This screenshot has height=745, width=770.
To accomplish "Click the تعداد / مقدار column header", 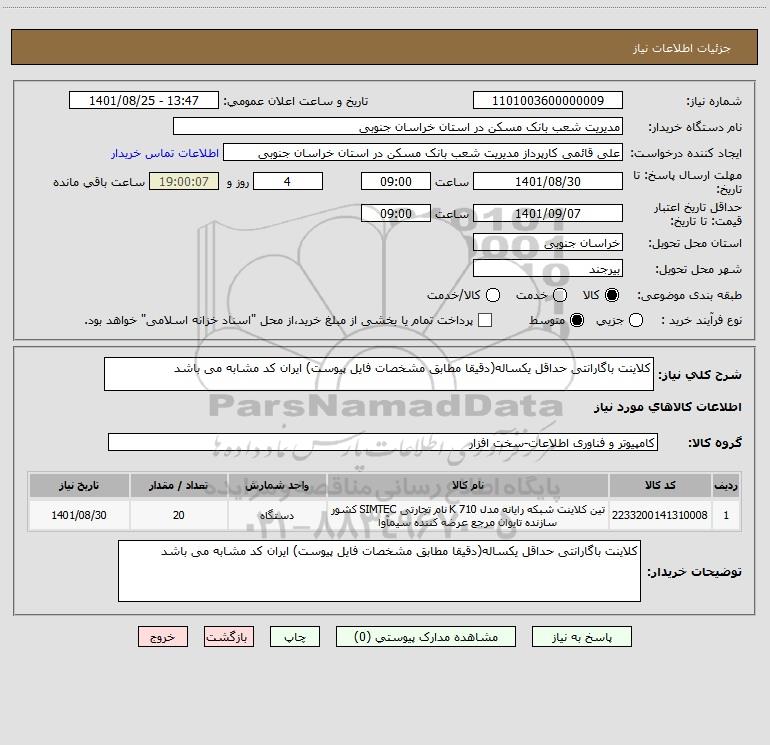I will (x=179, y=485).
